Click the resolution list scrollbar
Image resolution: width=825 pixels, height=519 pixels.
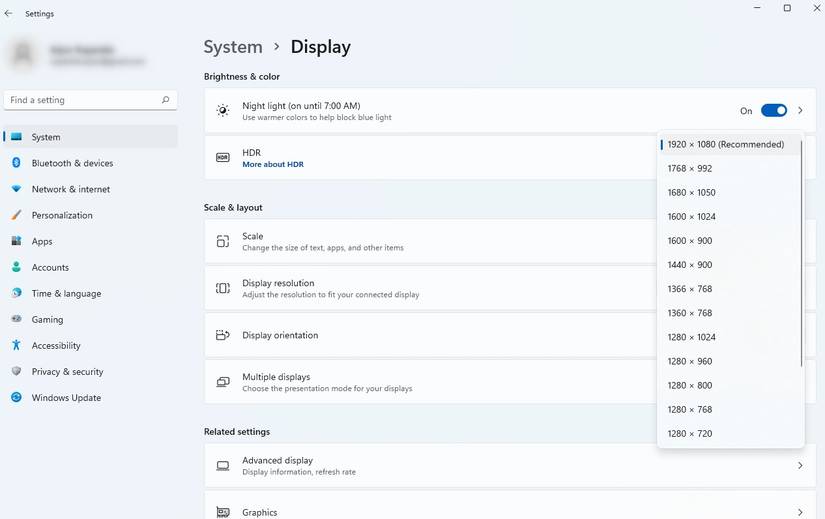[802, 250]
